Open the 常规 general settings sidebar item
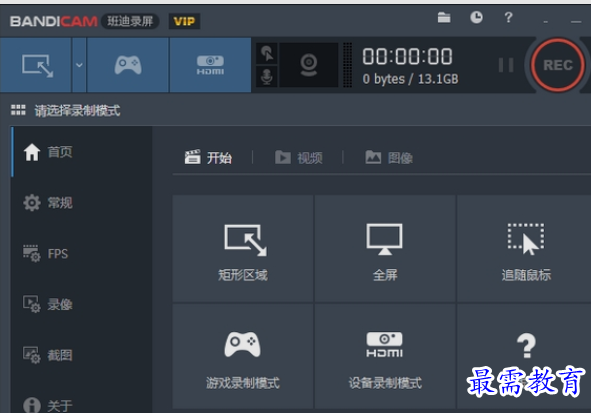Image resolution: width=591 pixels, height=413 pixels. (x=82, y=203)
